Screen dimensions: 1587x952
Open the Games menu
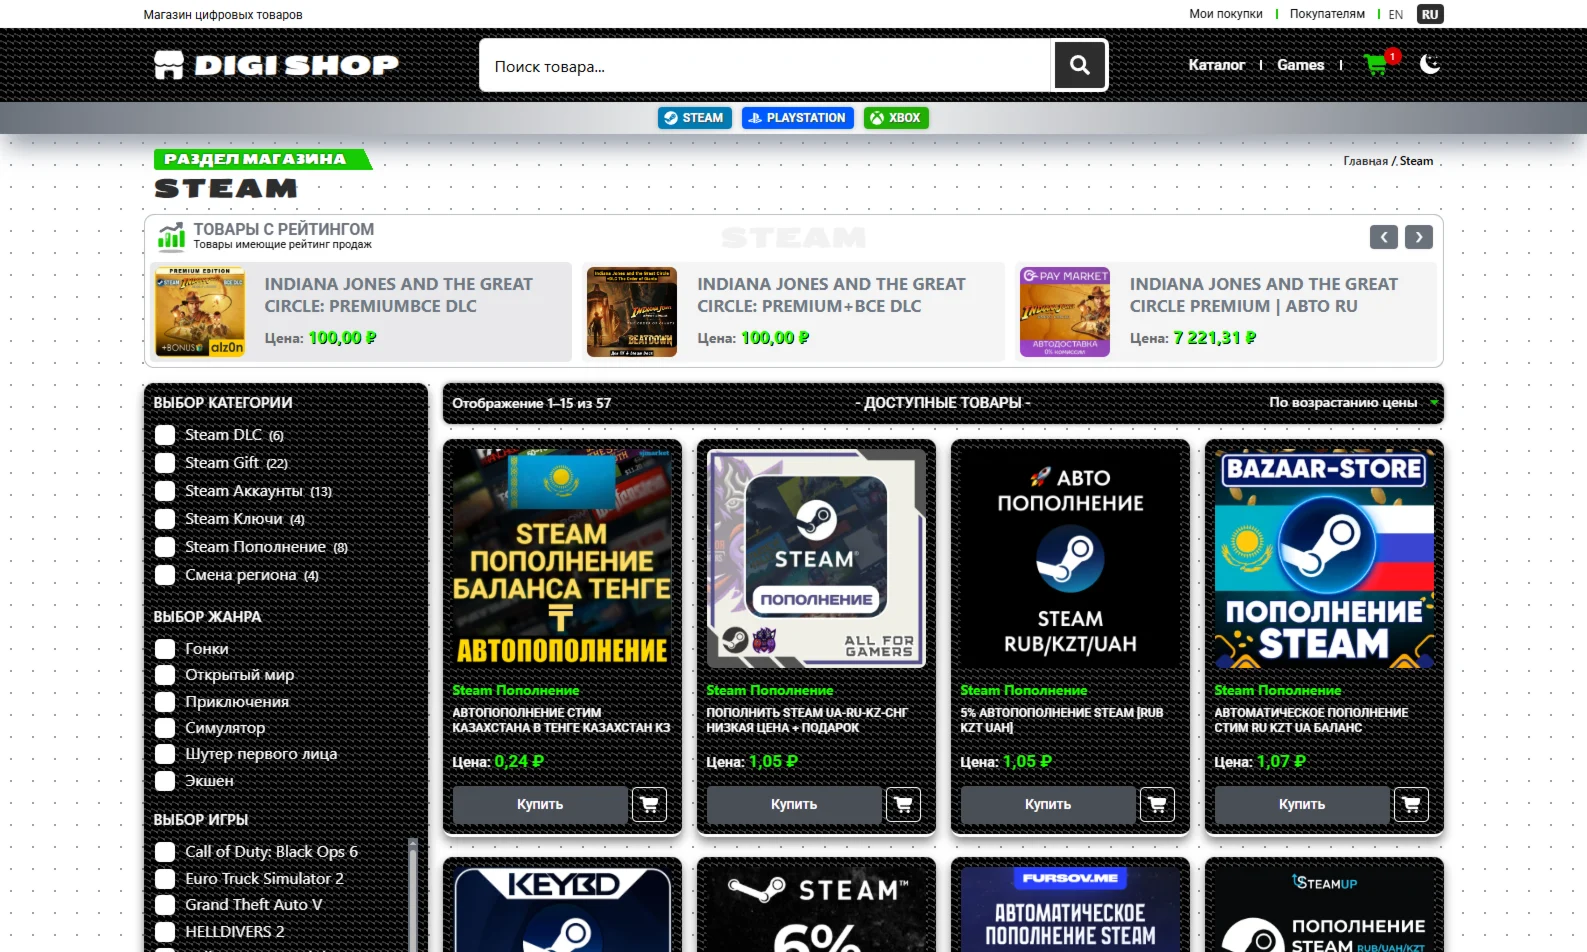pos(1300,65)
